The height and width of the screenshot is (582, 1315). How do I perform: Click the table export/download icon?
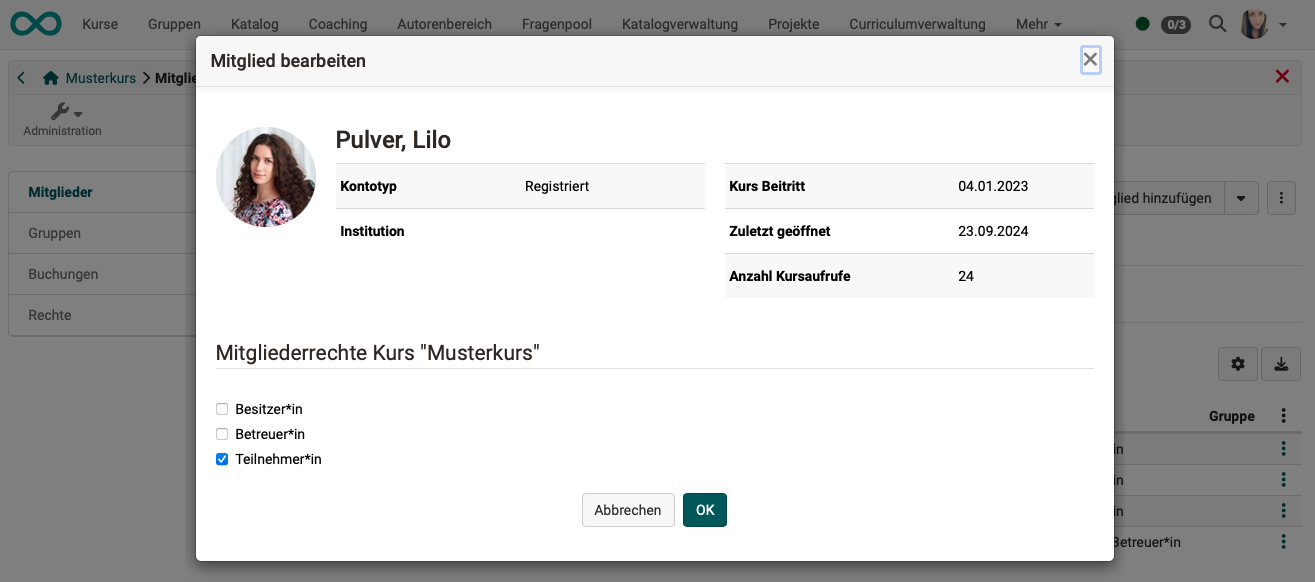coord(1281,364)
